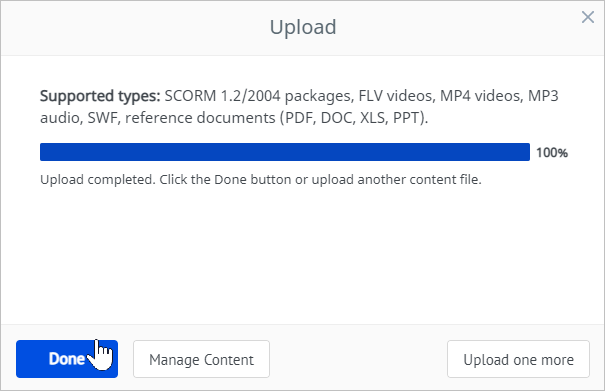Click the reference documents text
Viewport: 605px width, 391px height.
(200, 118)
